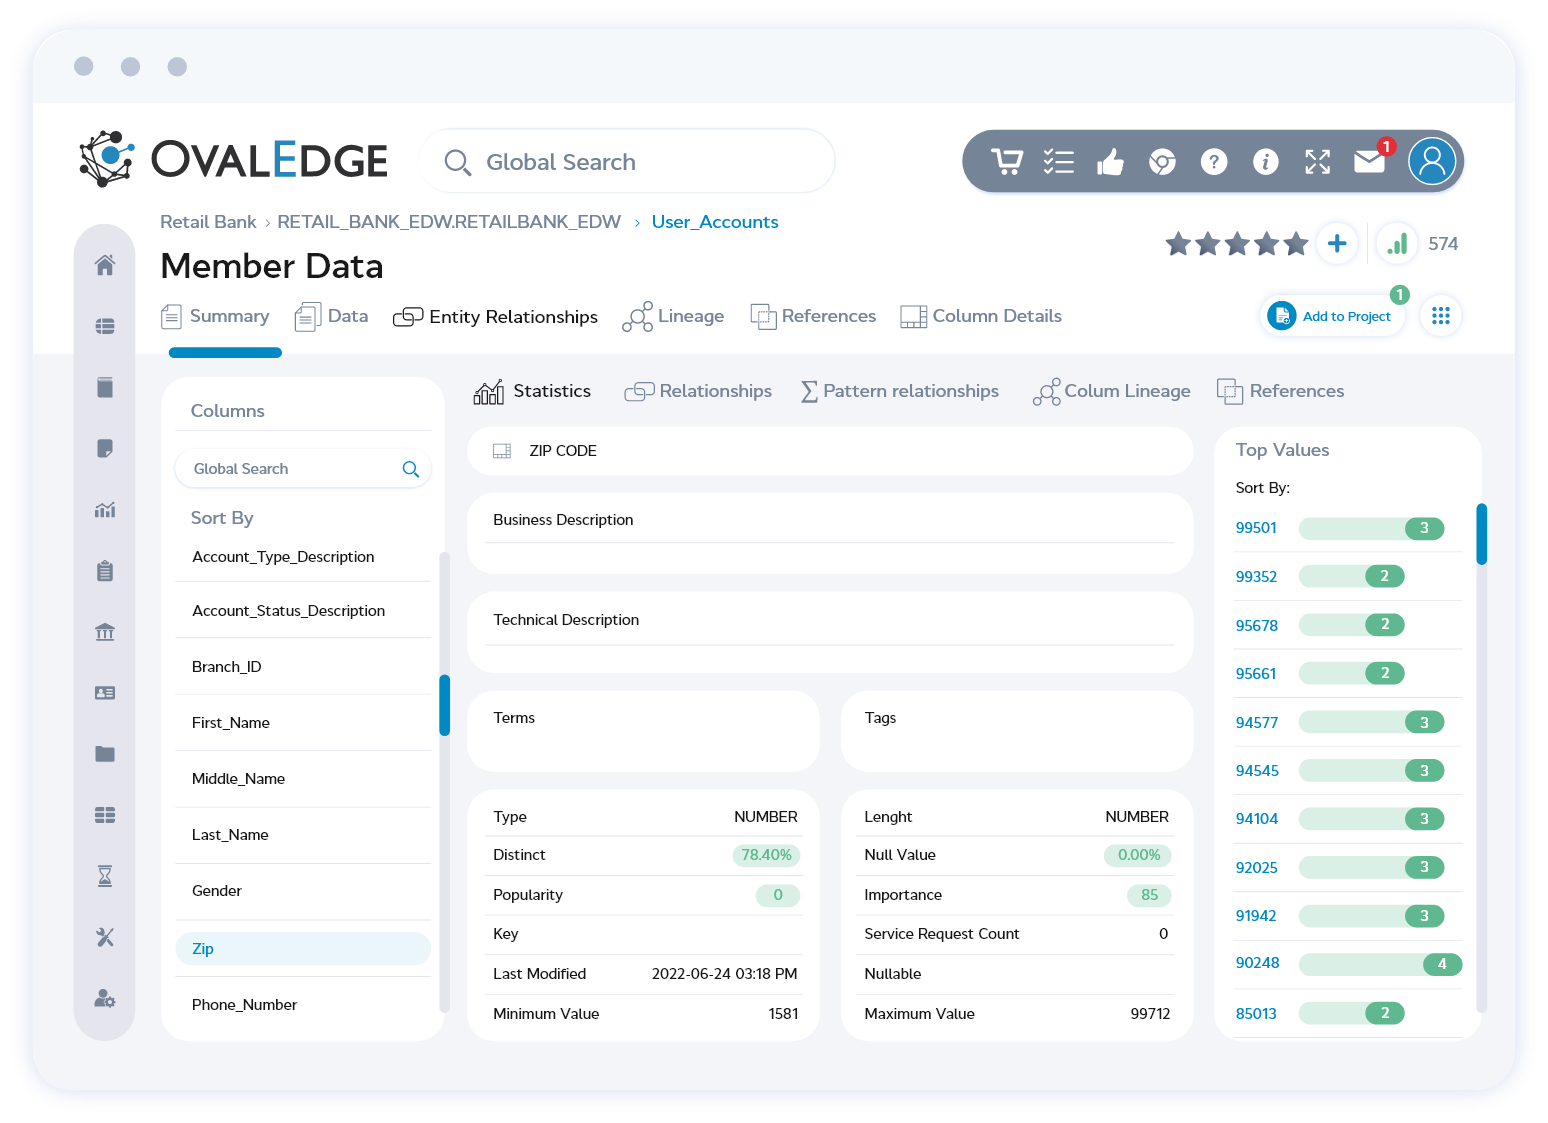Click the user profile avatar

[1432, 161]
